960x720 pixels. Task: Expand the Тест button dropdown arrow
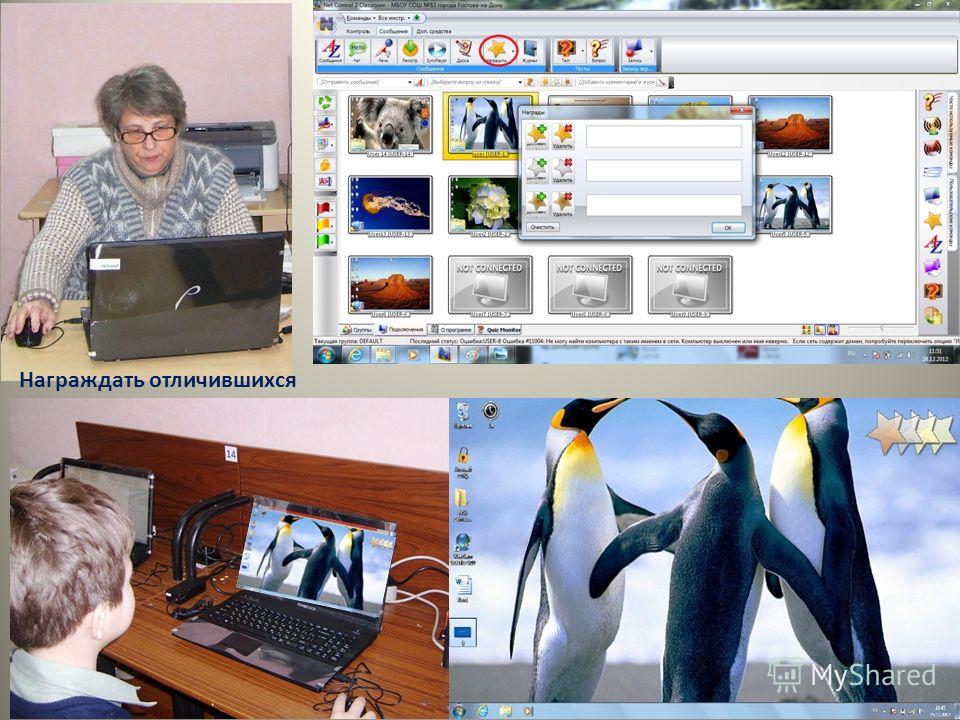582,51
